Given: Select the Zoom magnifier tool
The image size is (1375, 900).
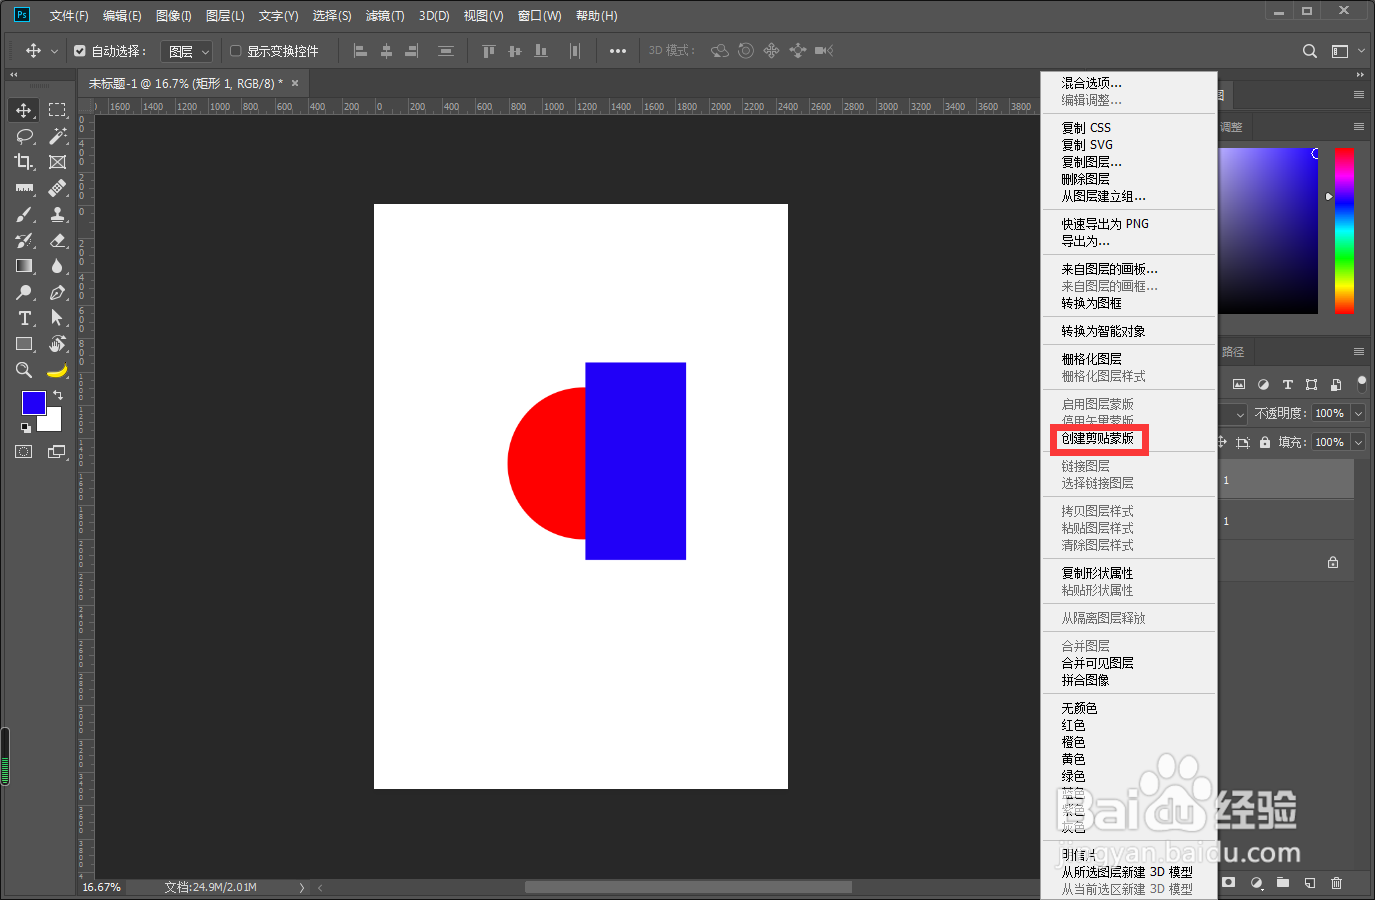Looking at the screenshot, I should coord(24,370).
